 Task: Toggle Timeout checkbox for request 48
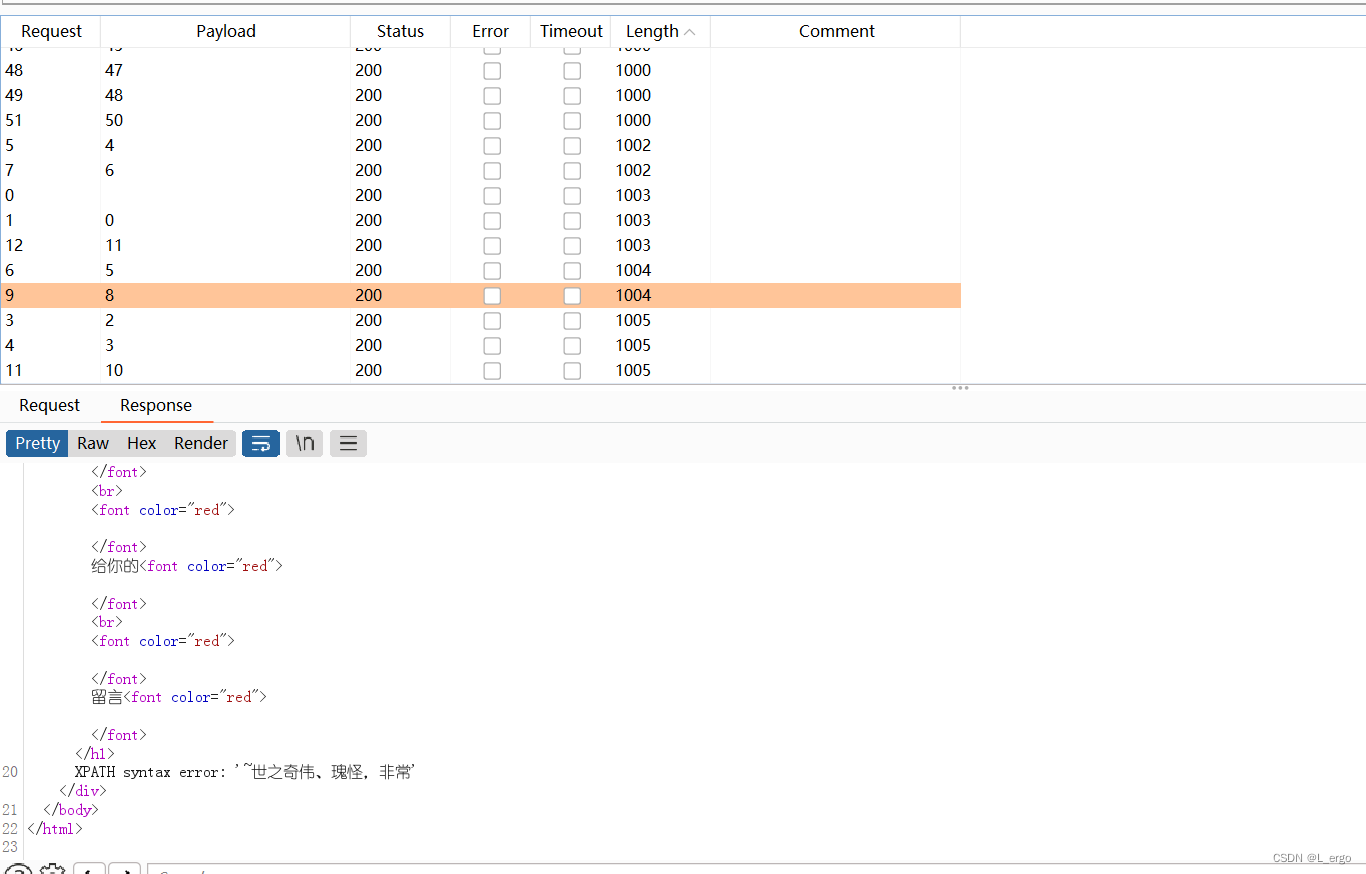(571, 70)
